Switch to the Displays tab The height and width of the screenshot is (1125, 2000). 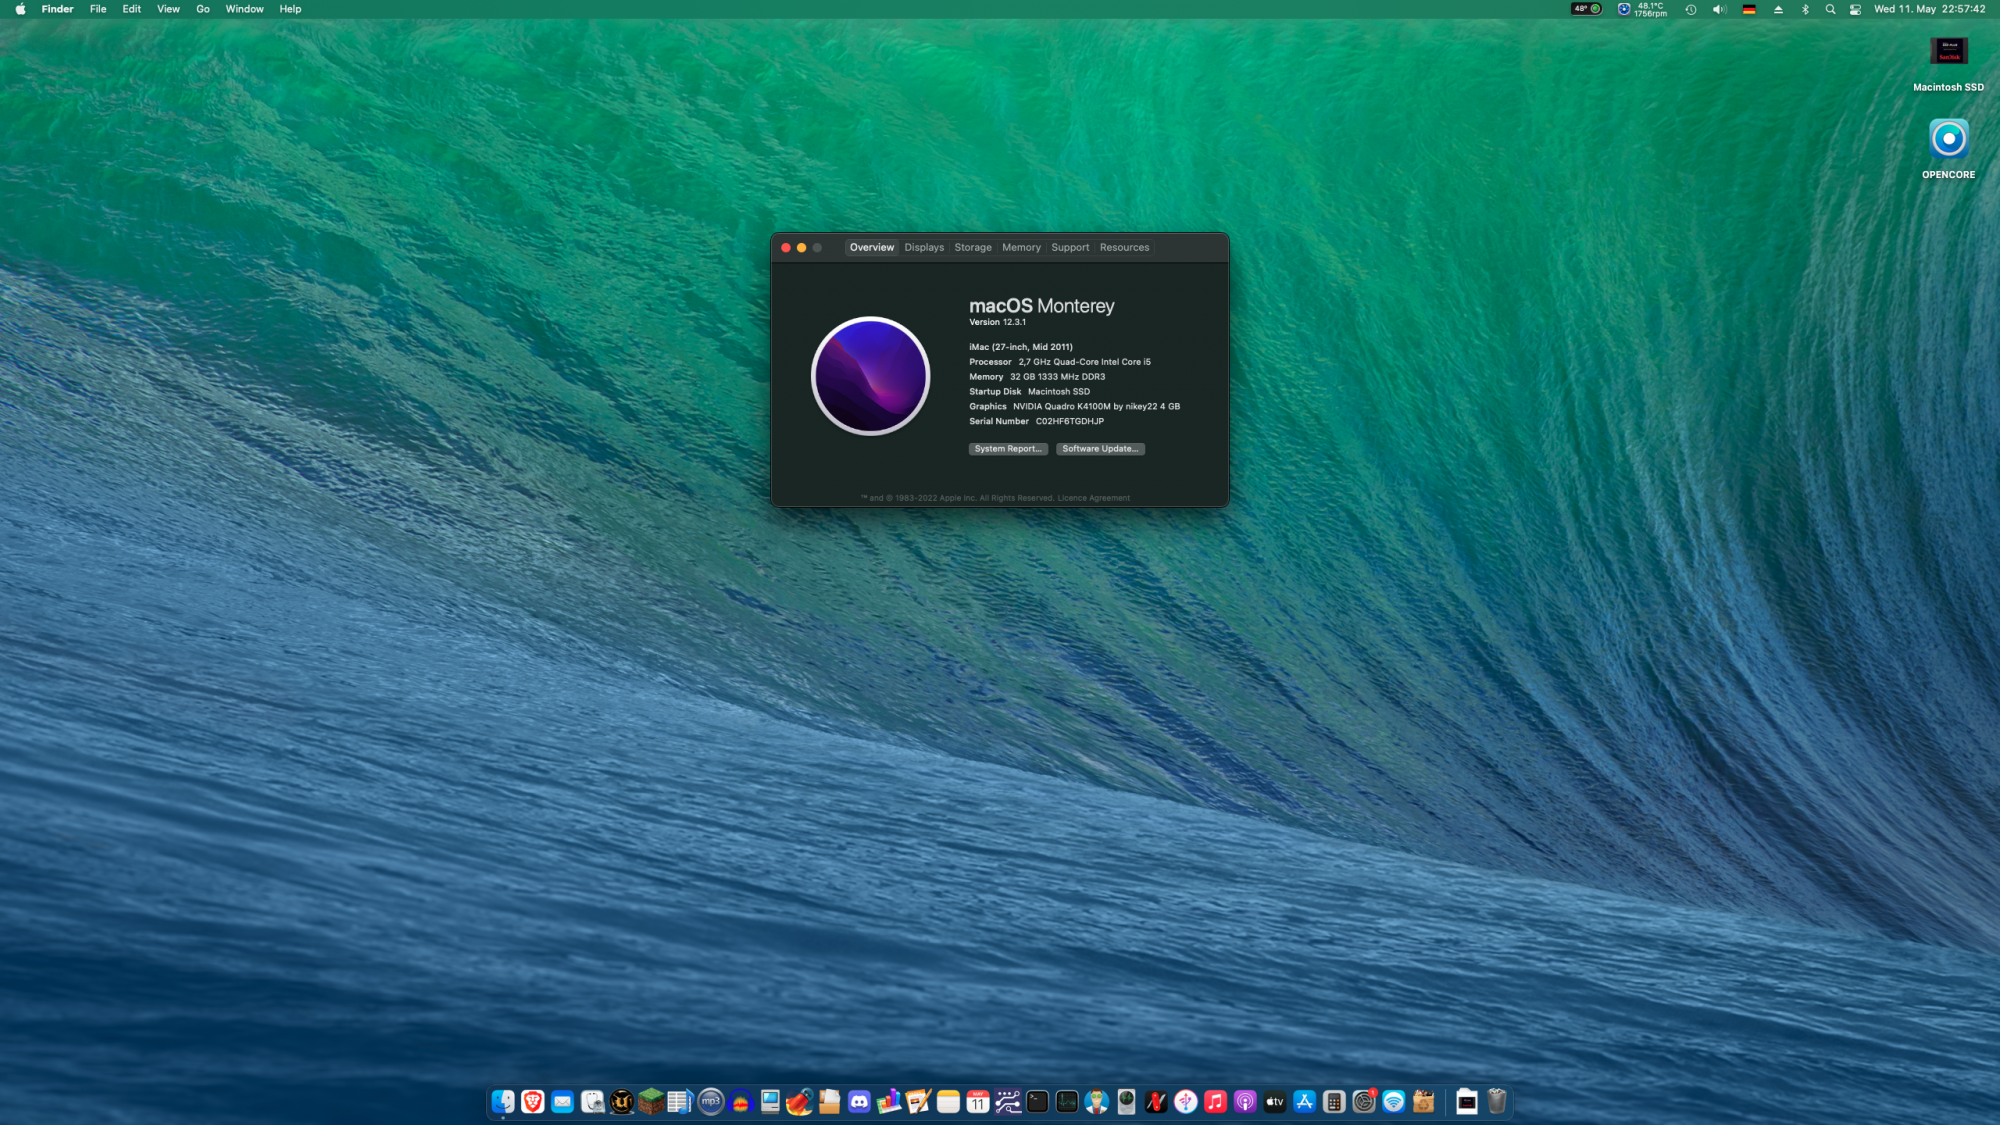coord(924,247)
